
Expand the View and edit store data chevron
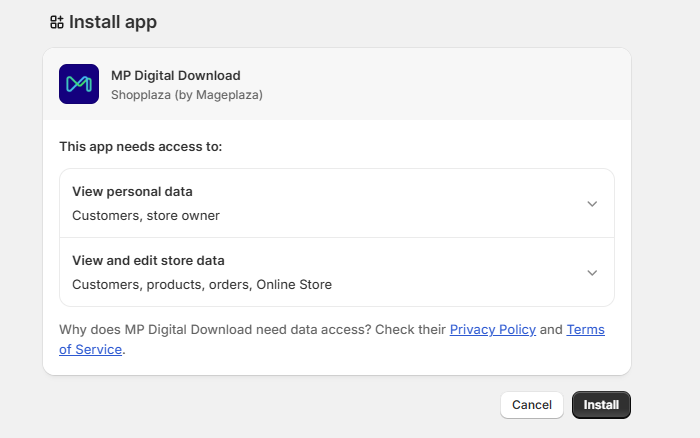click(x=591, y=273)
